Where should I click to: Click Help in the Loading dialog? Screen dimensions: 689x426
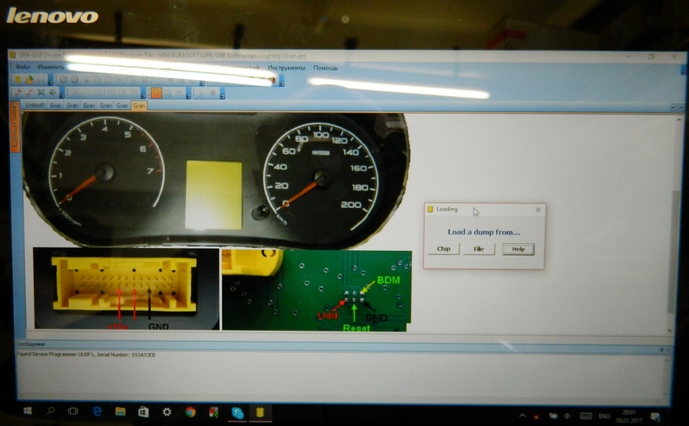point(519,249)
